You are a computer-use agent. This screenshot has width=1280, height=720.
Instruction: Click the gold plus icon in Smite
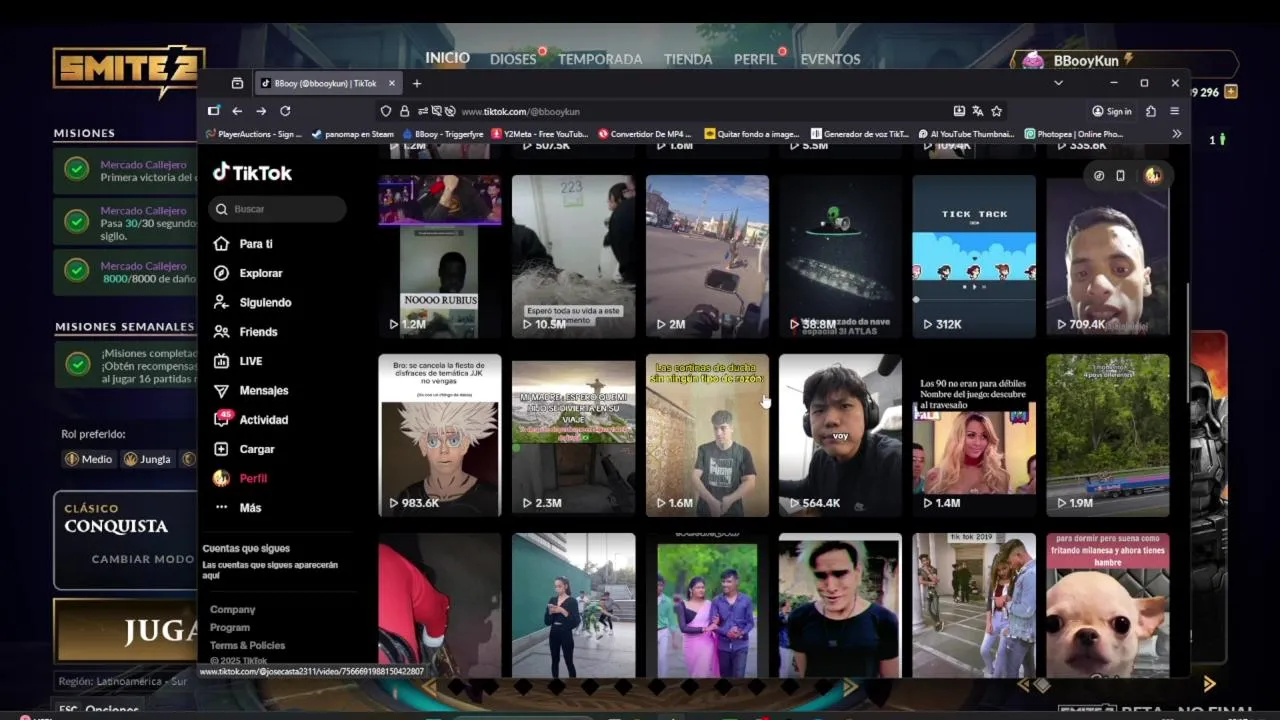tap(1231, 92)
